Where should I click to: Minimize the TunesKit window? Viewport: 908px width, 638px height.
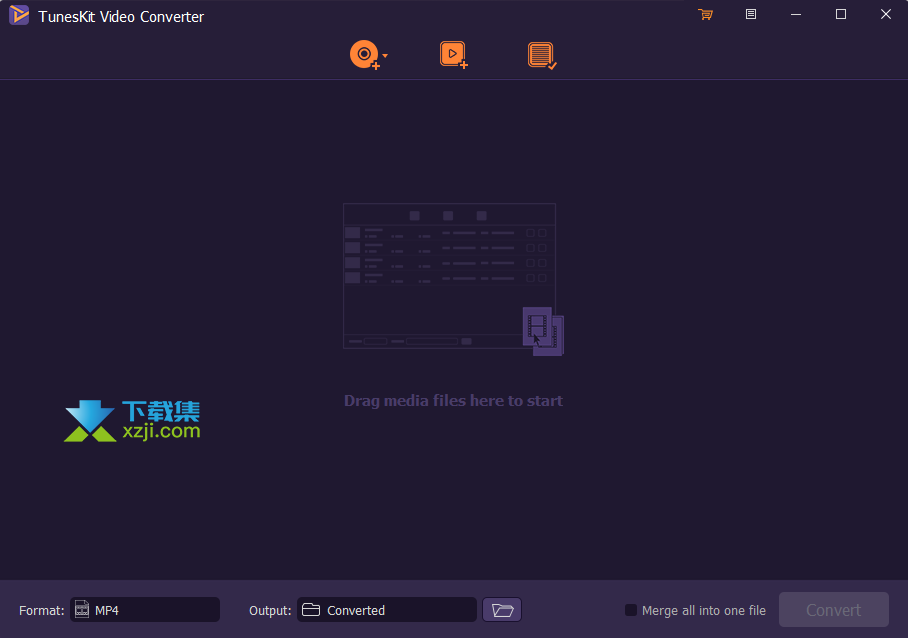point(796,14)
